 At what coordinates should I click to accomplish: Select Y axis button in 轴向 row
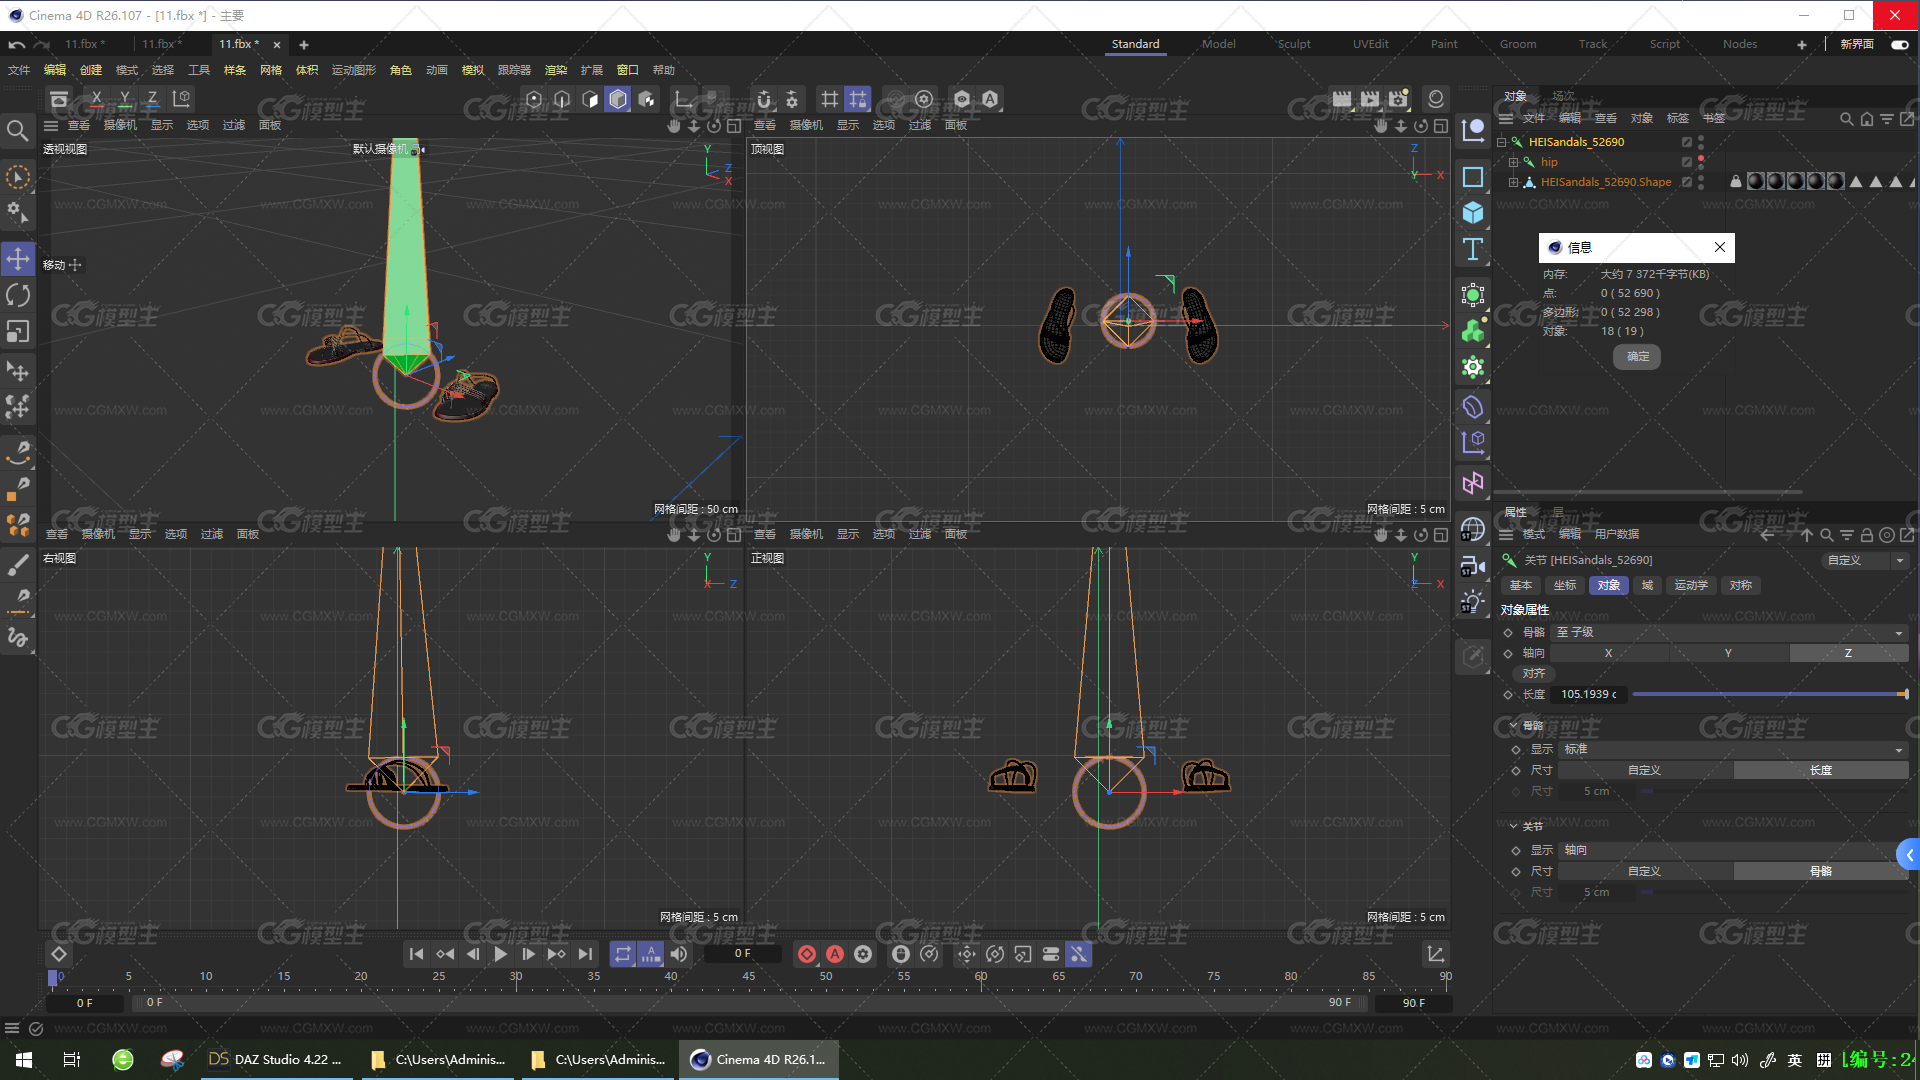pyautogui.click(x=1728, y=653)
